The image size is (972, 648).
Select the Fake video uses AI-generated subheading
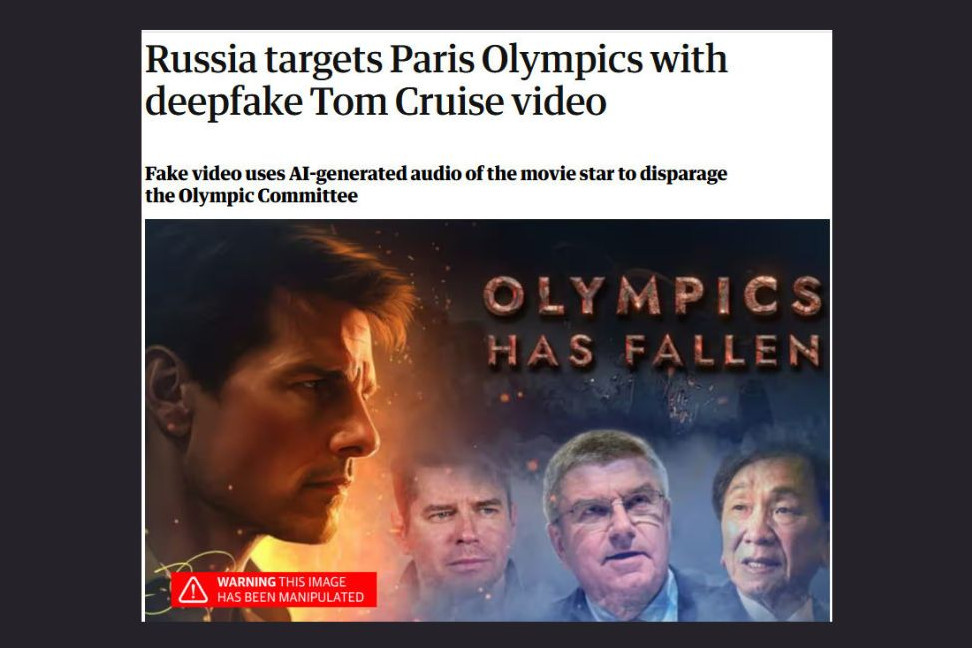coord(436,184)
